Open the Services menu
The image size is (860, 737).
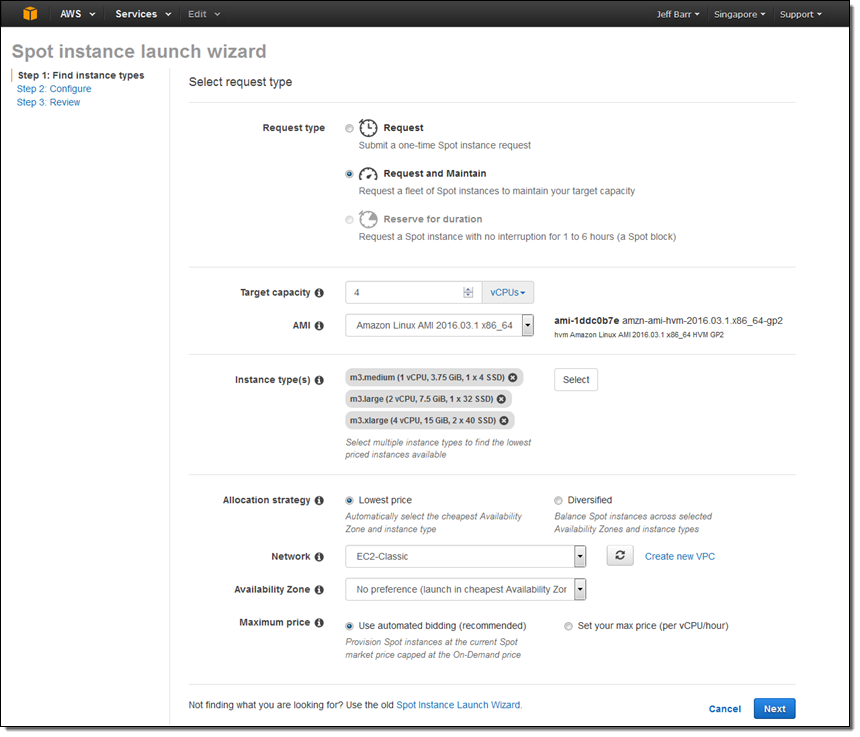143,14
